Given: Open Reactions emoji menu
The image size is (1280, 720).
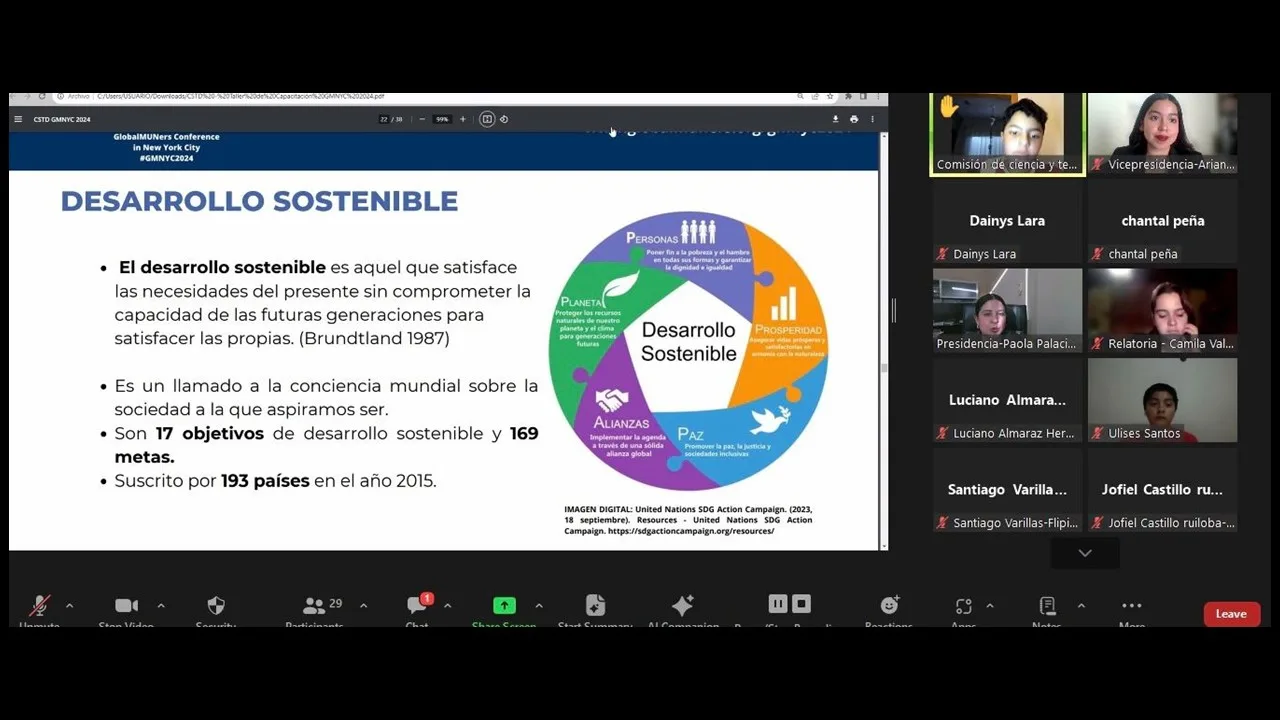Looking at the screenshot, I should point(888,607).
